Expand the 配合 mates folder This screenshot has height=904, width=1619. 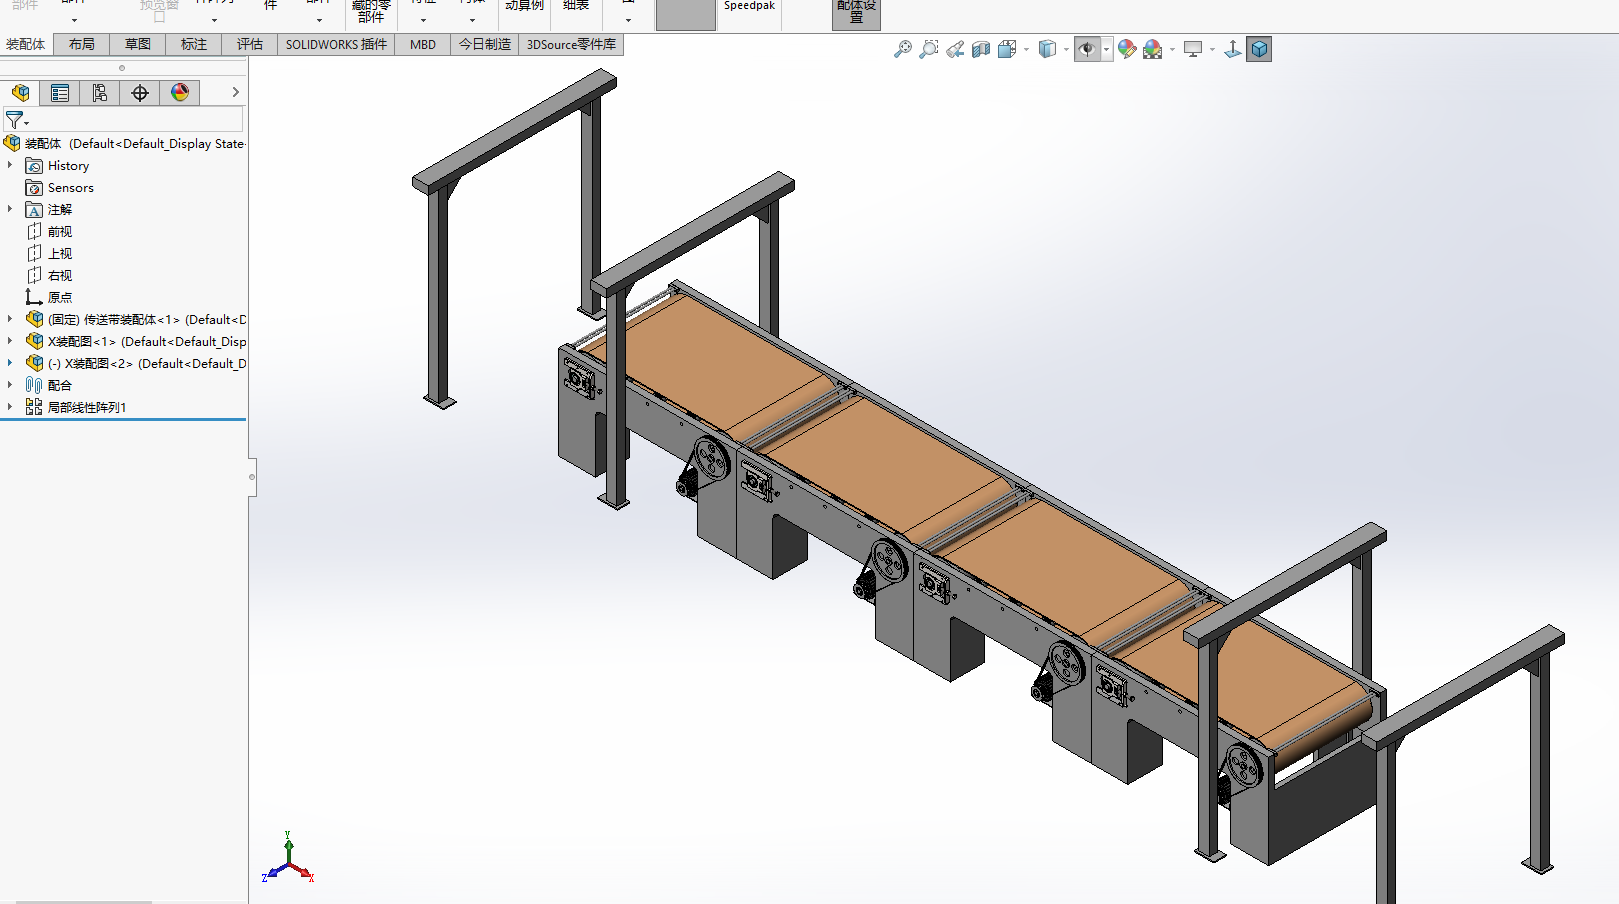[10, 386]
